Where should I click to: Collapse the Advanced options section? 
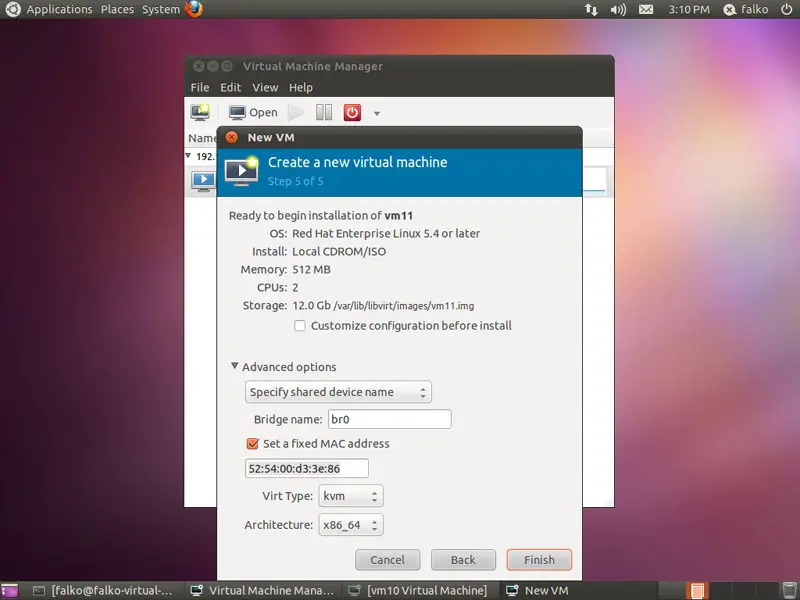tap(235, 366)
